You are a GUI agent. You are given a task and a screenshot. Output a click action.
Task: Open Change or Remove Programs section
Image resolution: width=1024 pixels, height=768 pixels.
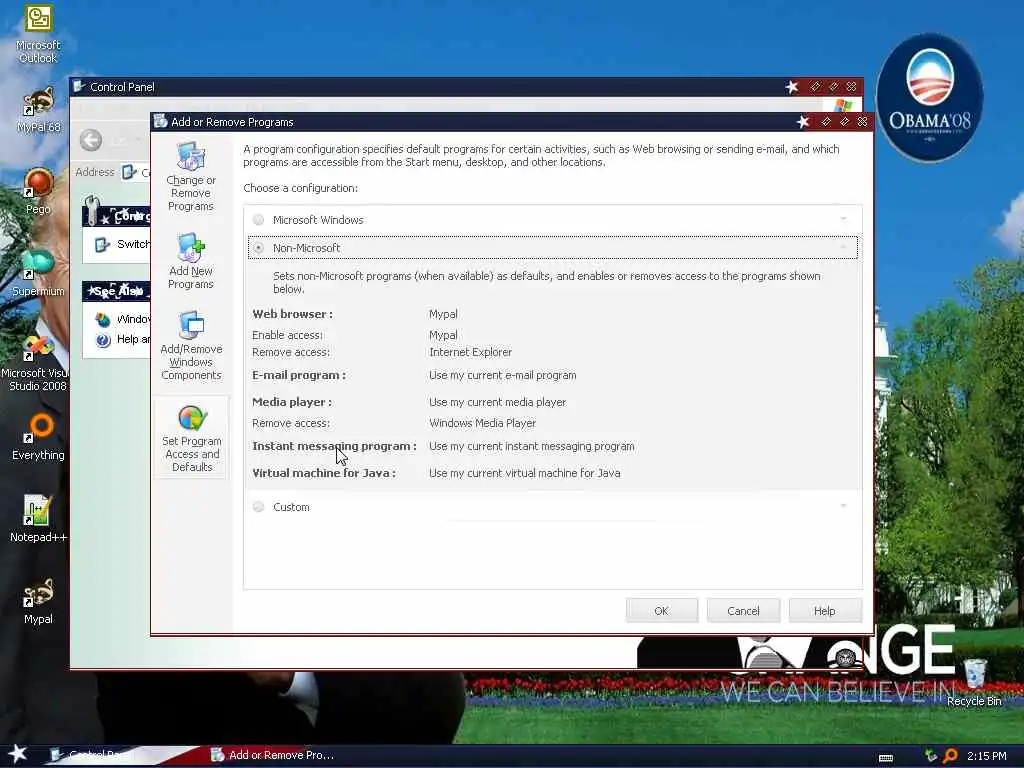[191, 176]
